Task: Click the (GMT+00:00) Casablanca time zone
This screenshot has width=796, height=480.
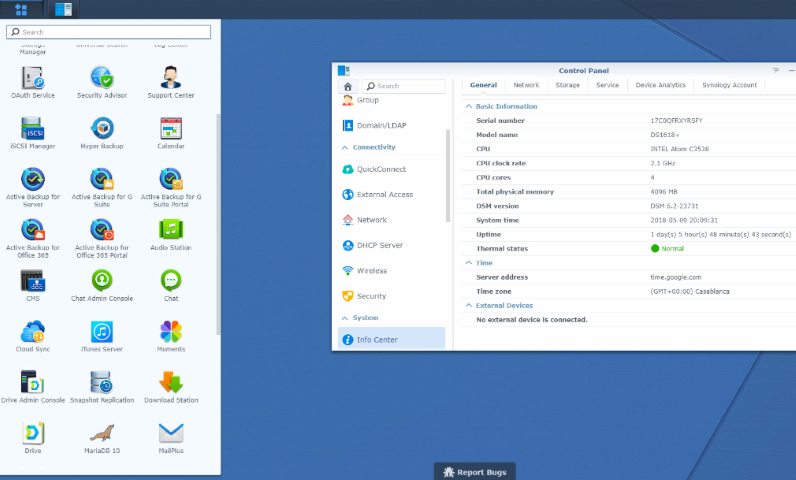Action: 690,292
